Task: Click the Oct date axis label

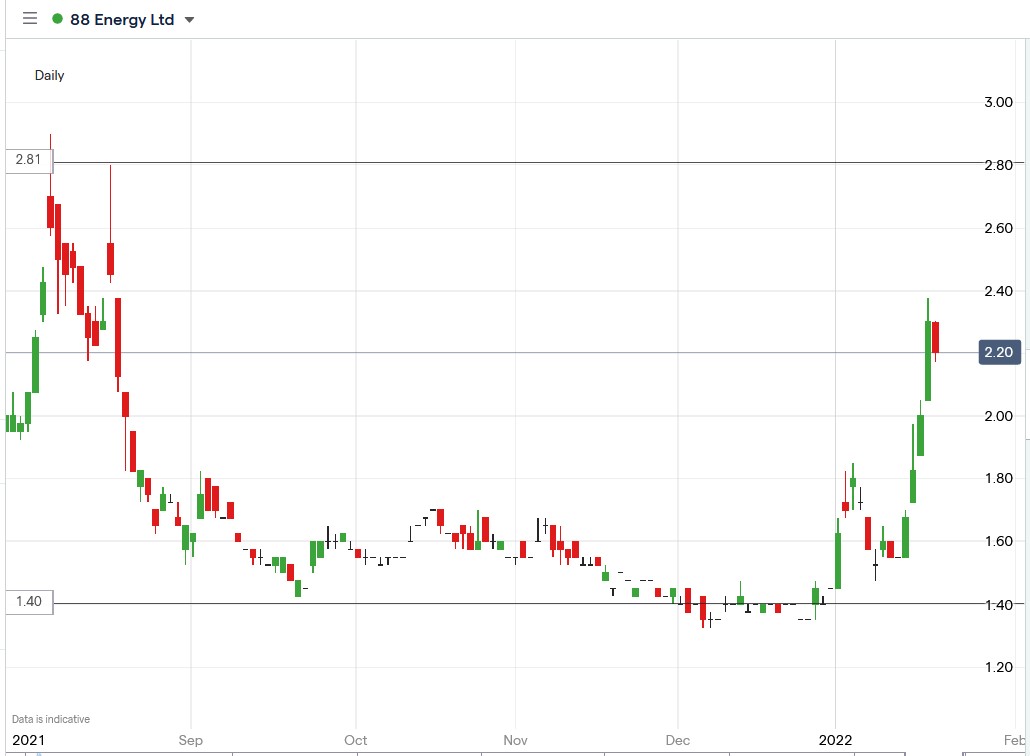Action: click(355, 740)
